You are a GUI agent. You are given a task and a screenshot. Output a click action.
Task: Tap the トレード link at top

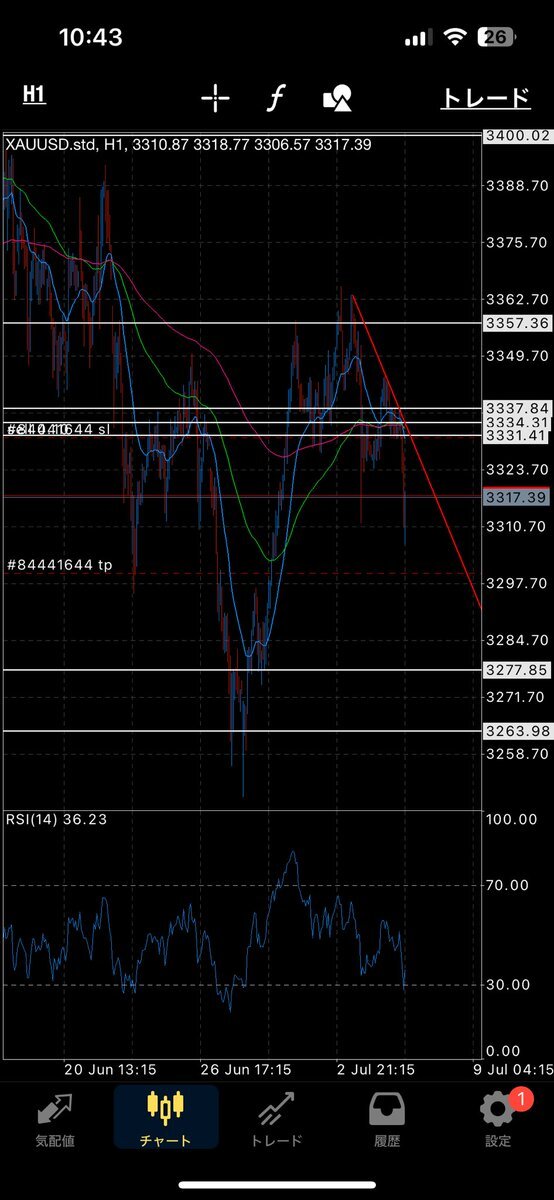click(x=485, y=97)
